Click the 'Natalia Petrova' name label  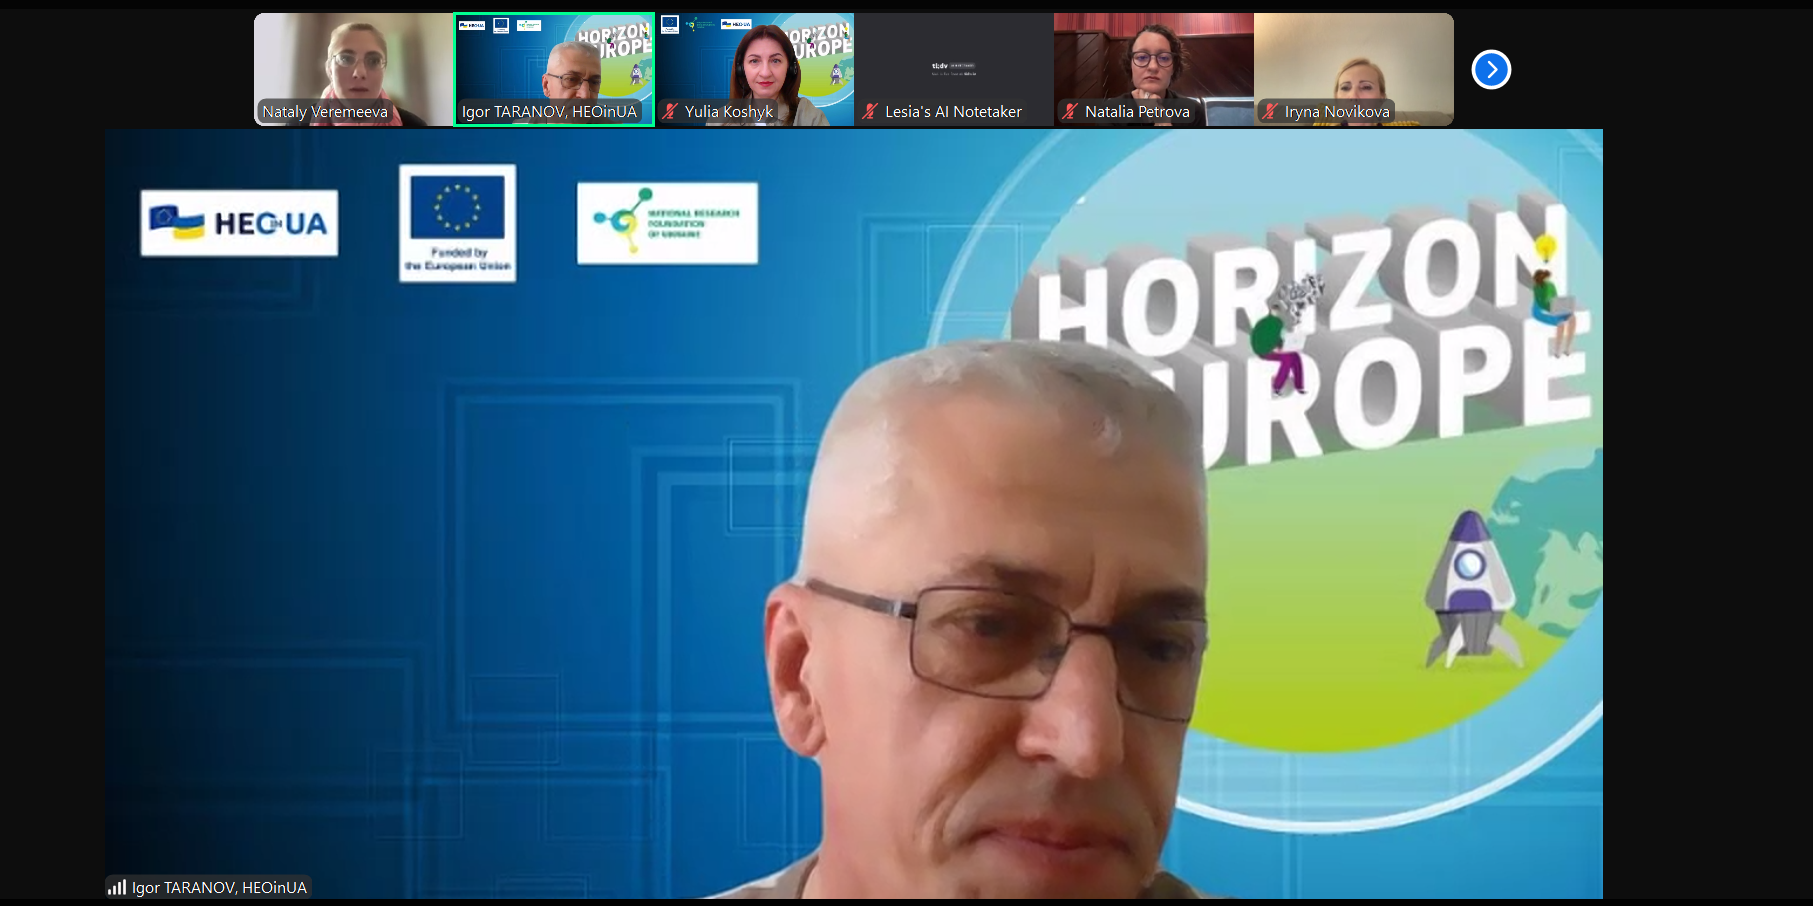pyautogui.click(x=1137, y=112)
